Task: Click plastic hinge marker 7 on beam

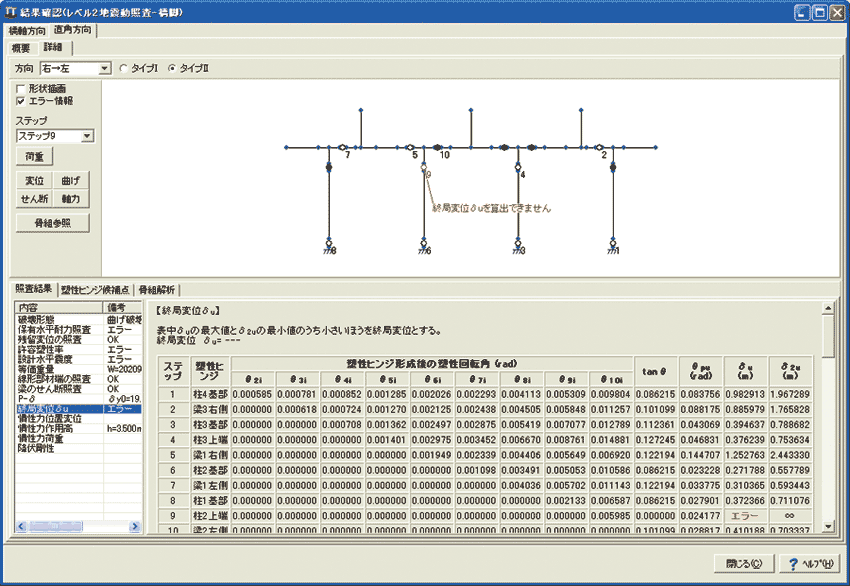Action: pos(342,147)
